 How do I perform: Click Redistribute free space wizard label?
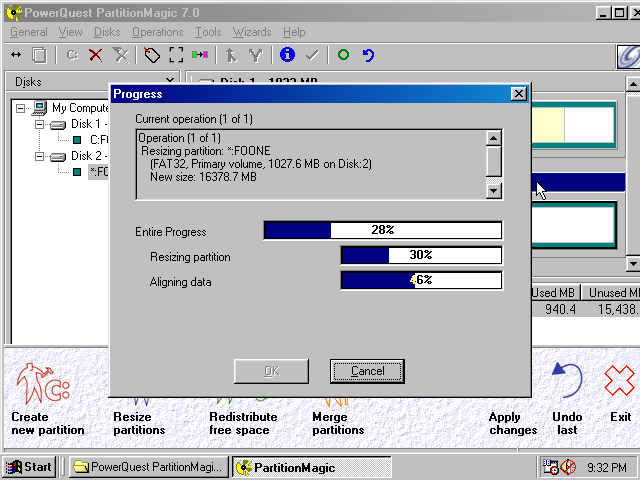(x=243, y=423)
